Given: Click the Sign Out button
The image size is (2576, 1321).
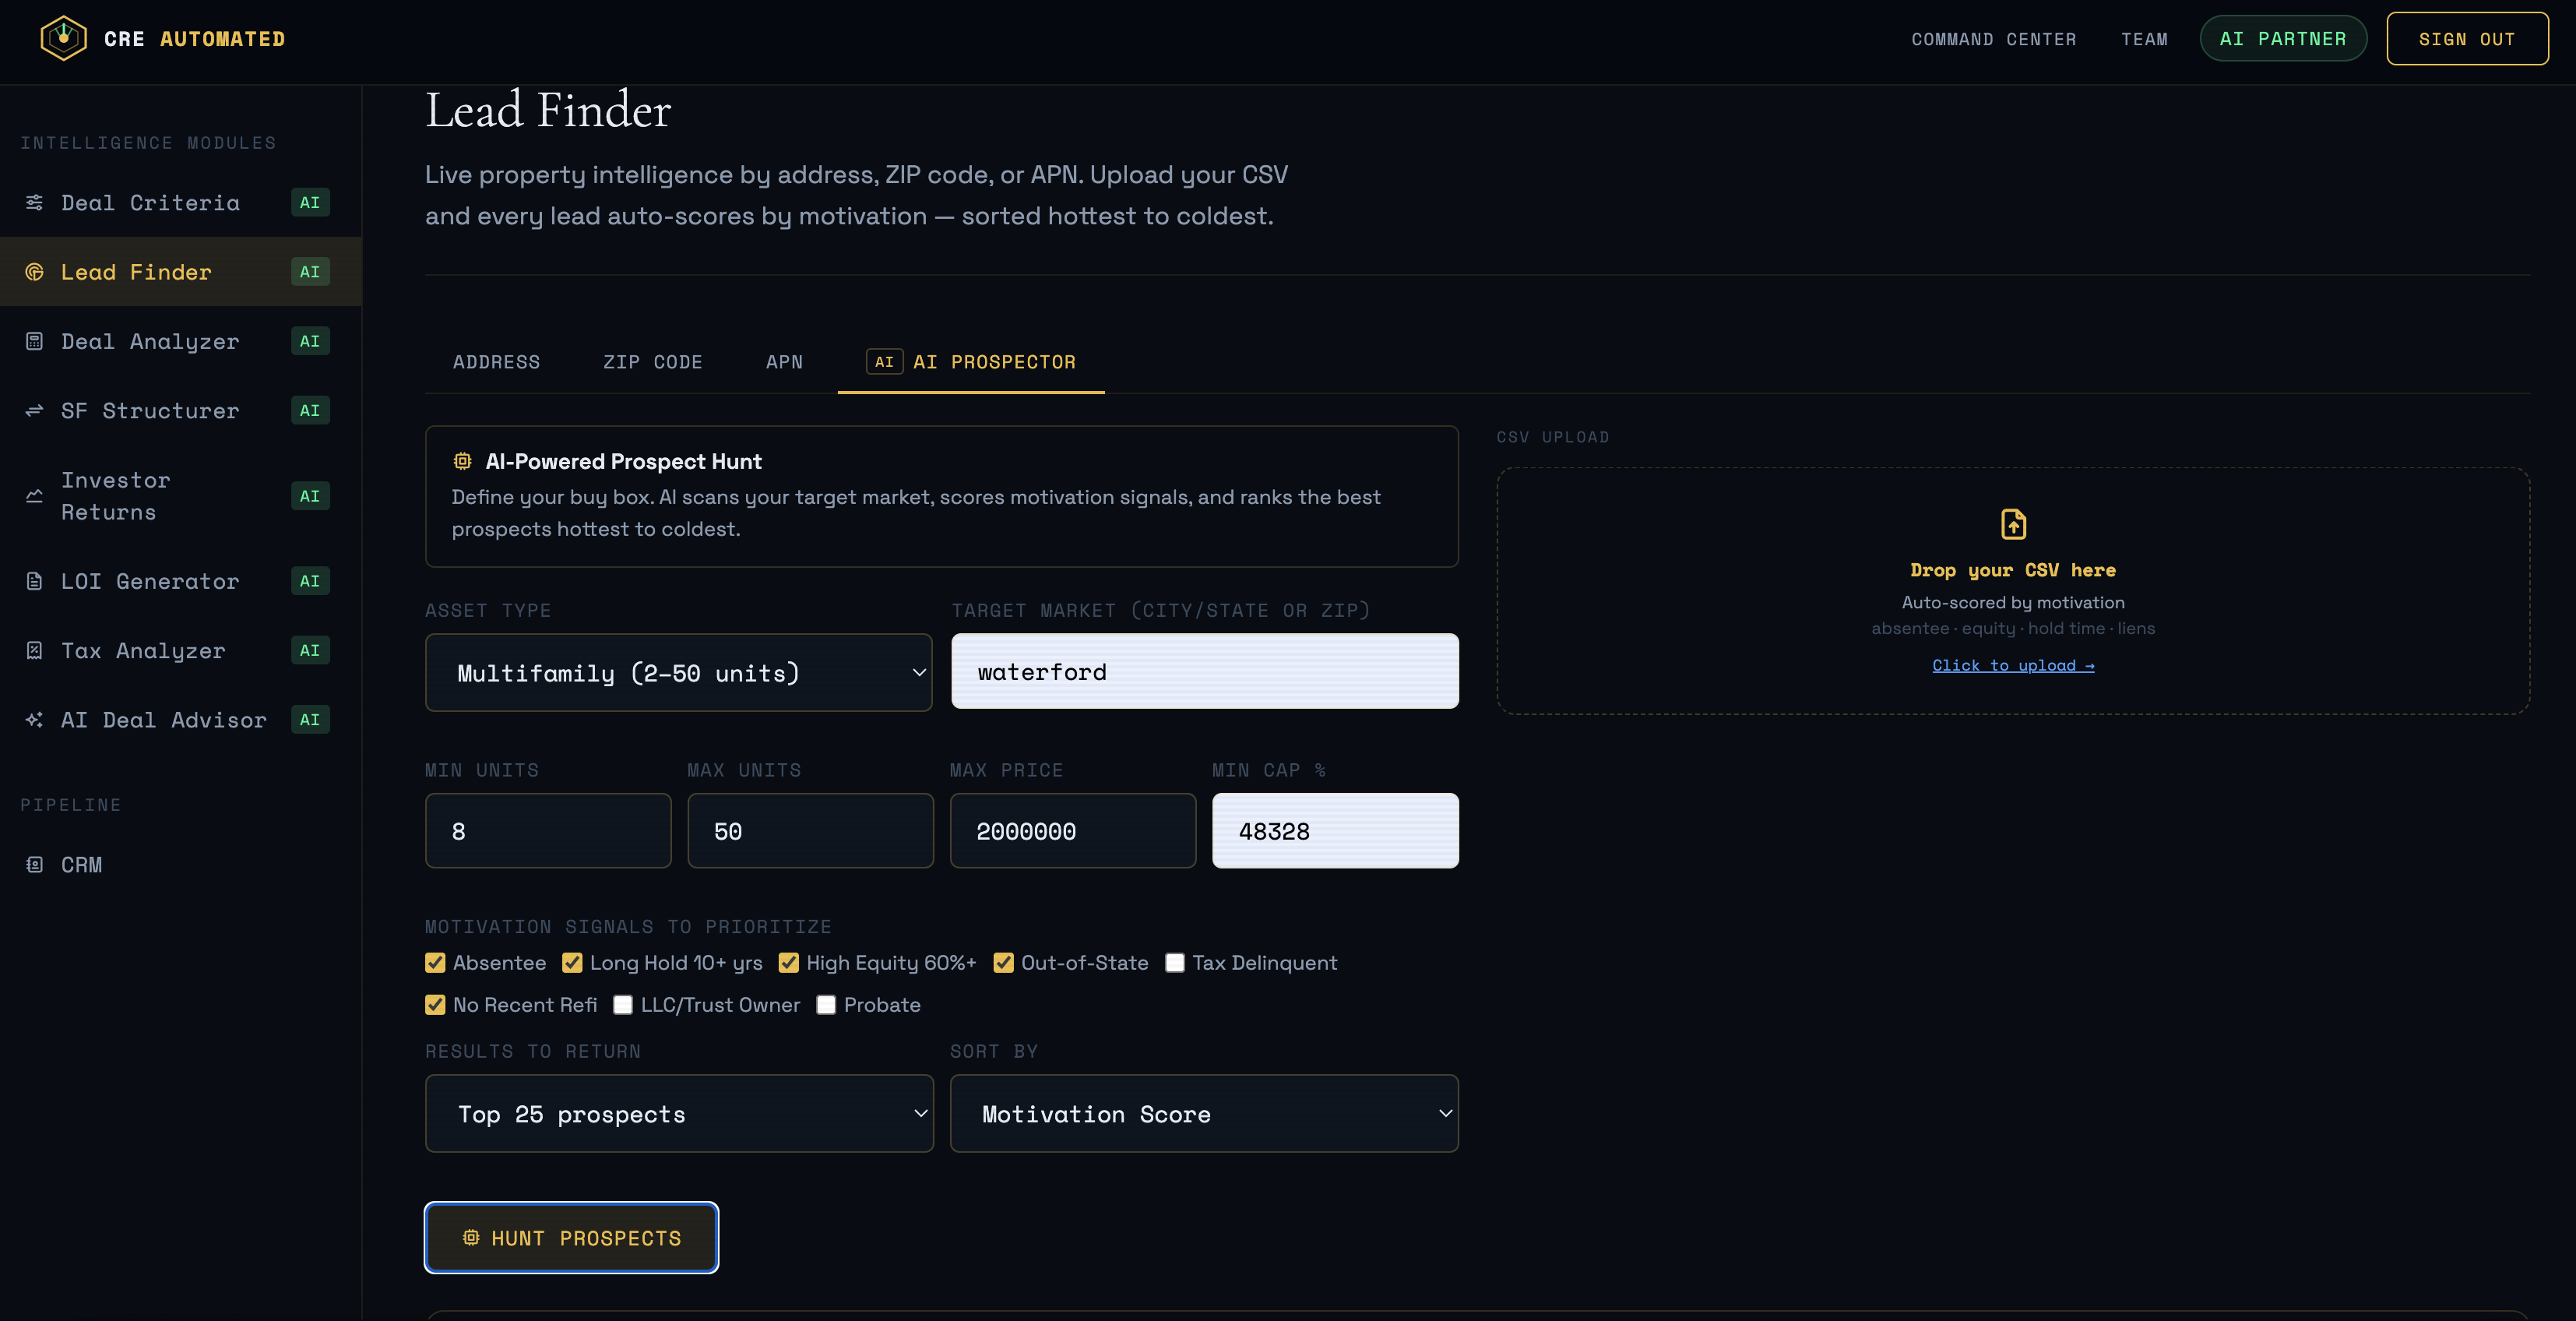Looking at the screenshot, I should pyautogui.click(x=2467, y=39).
